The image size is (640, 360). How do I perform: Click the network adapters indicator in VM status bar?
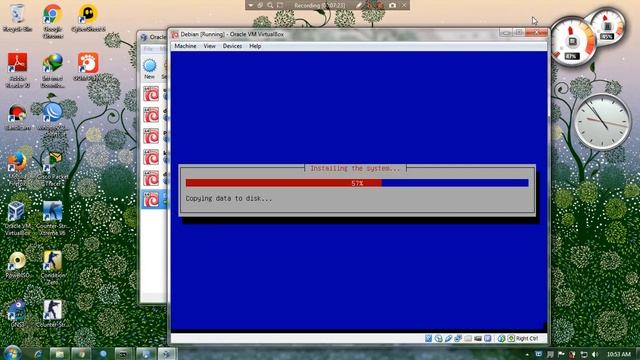point(458,338)
